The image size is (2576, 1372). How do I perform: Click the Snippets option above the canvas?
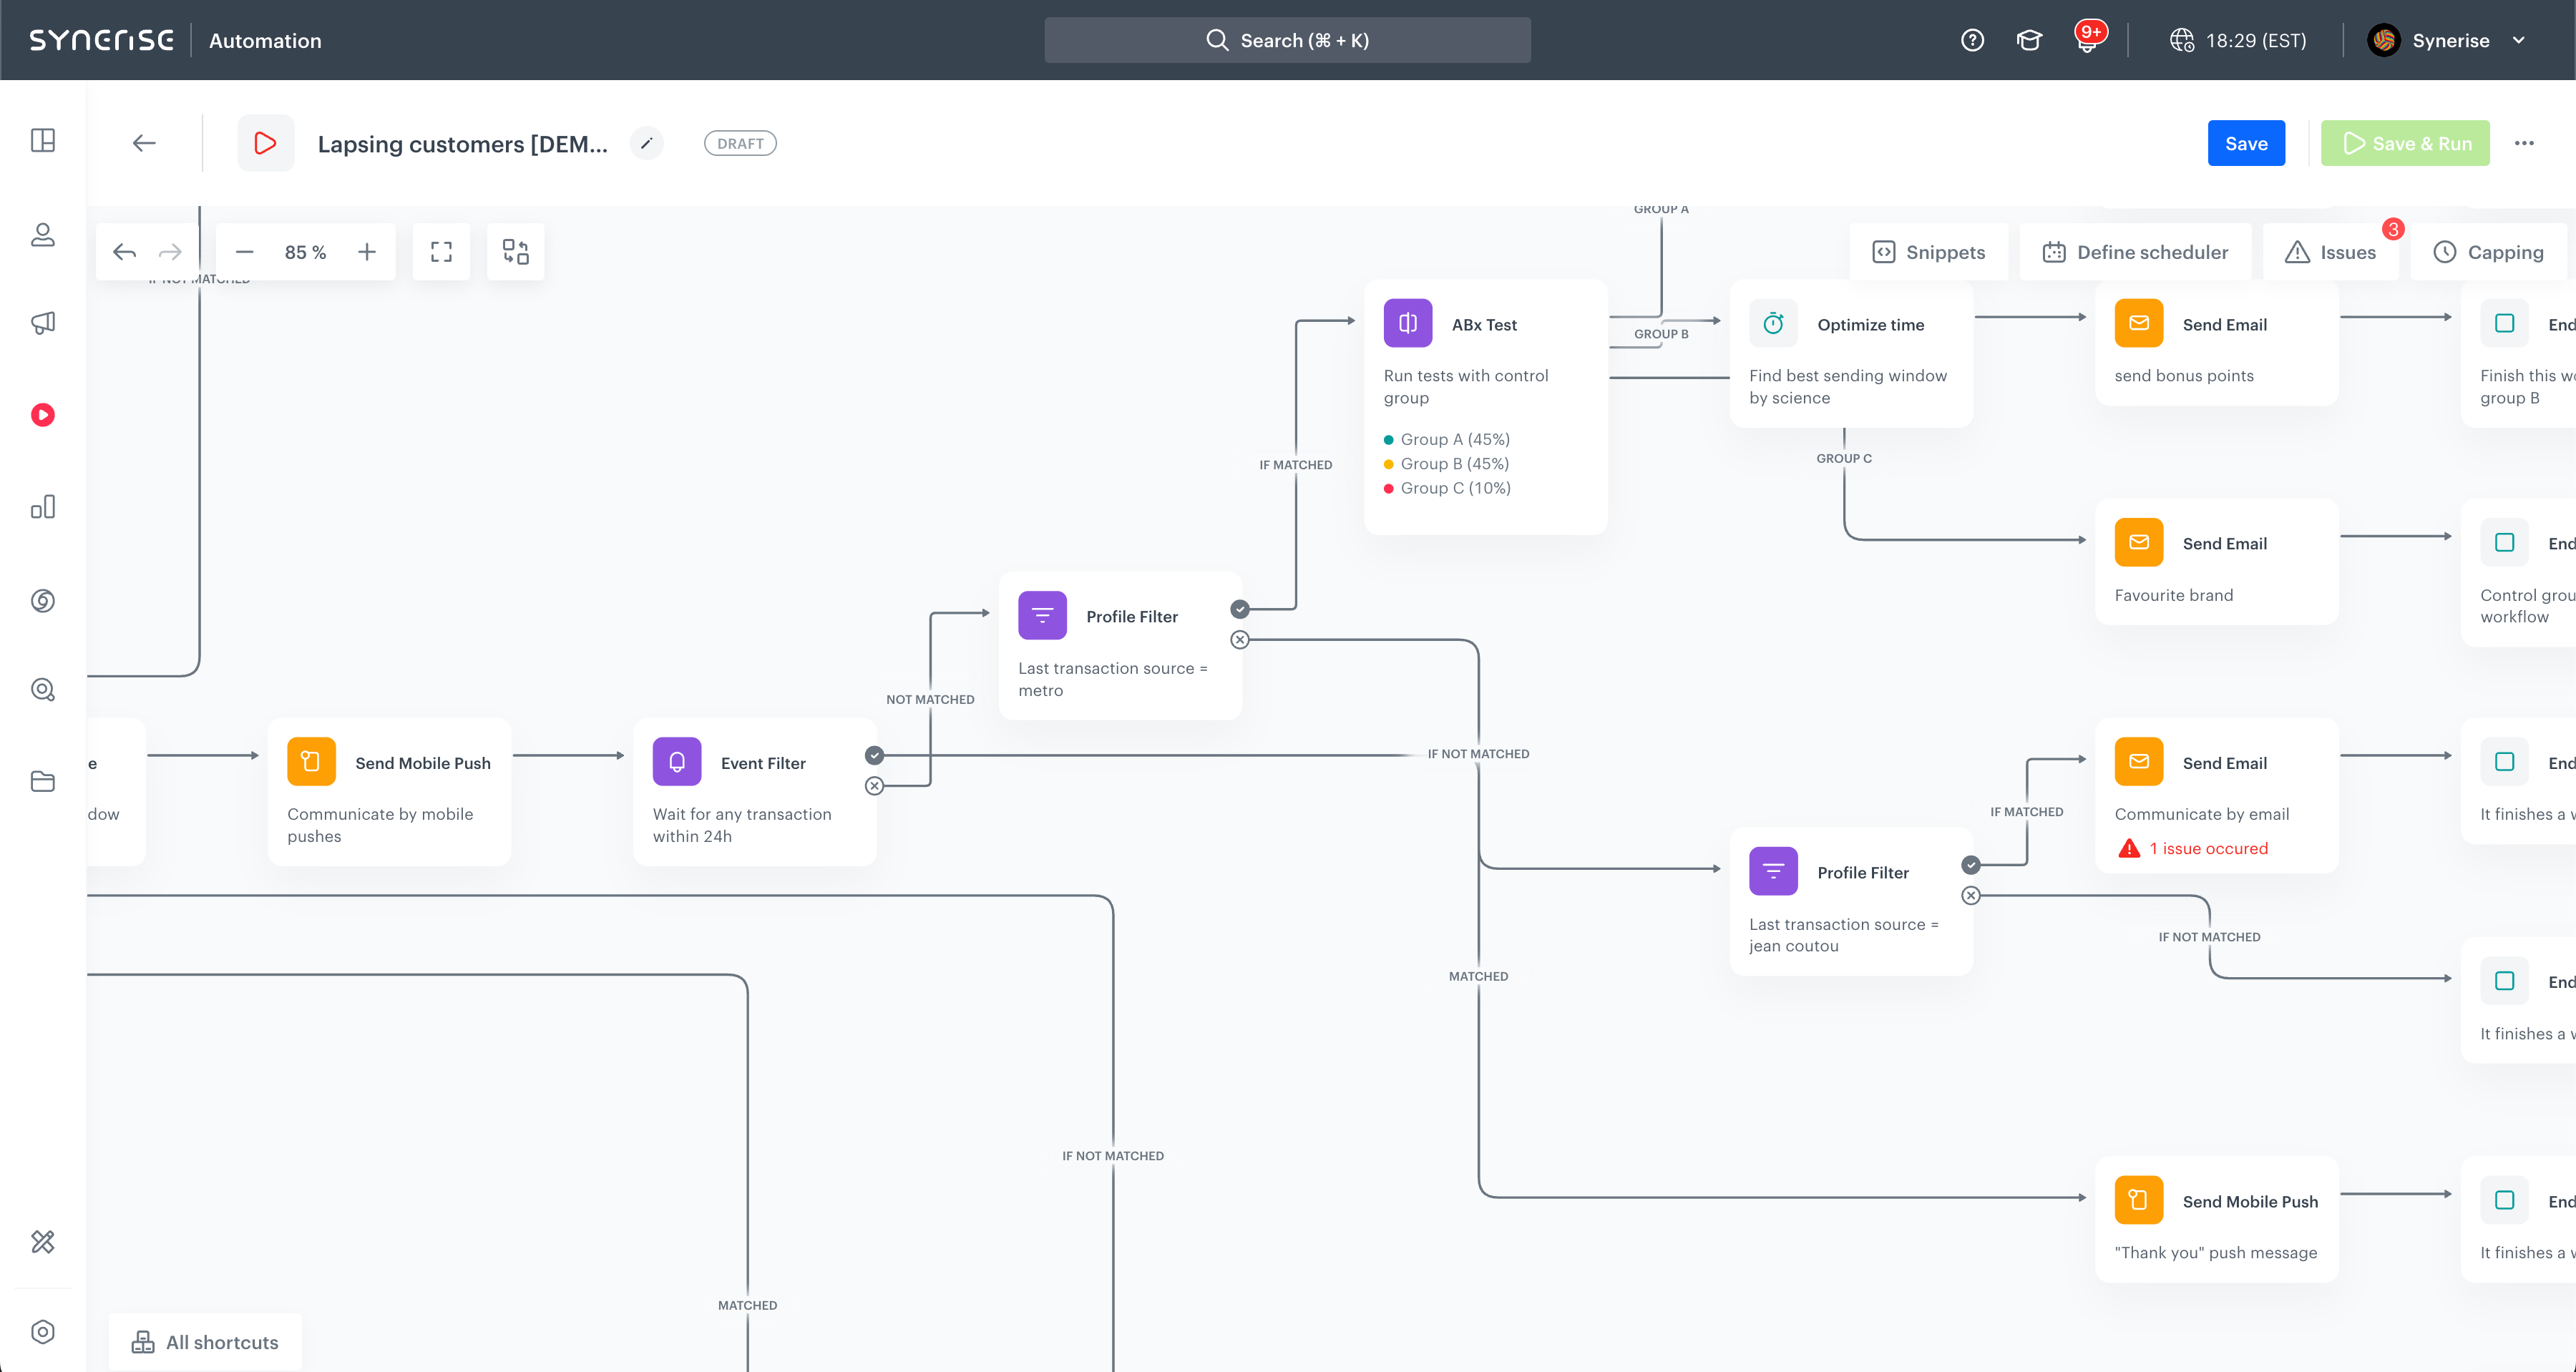pos(1930,252)
